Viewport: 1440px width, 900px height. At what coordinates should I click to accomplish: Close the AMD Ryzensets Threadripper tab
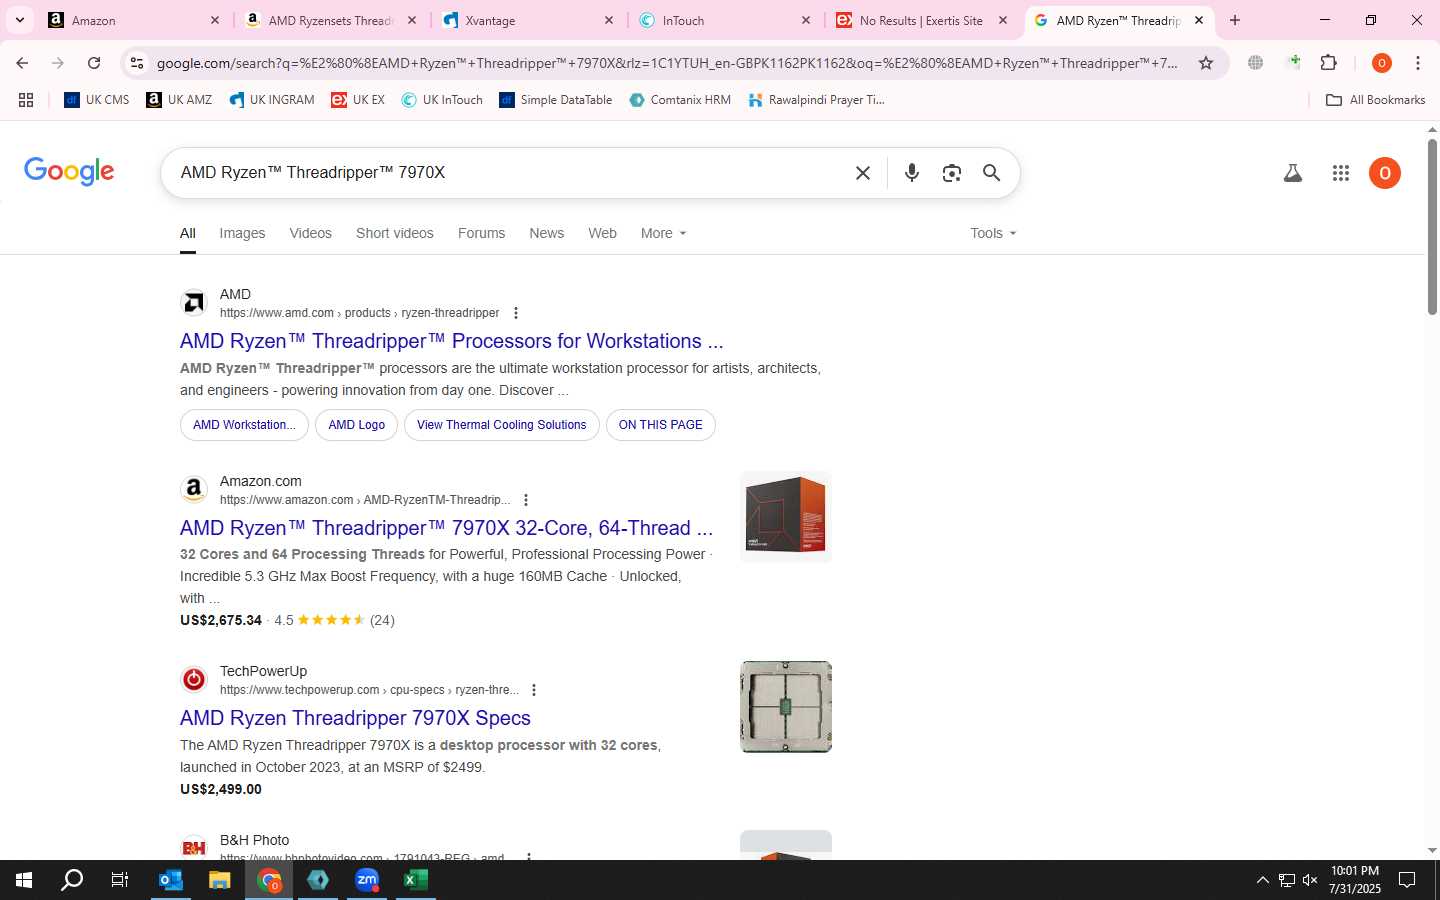pos(411,20)
